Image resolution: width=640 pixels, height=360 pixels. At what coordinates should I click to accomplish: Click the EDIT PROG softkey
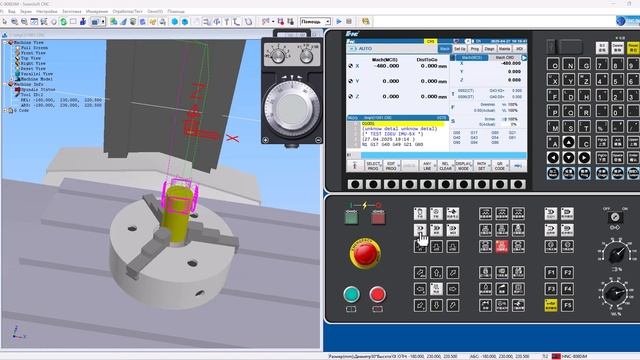391,166
